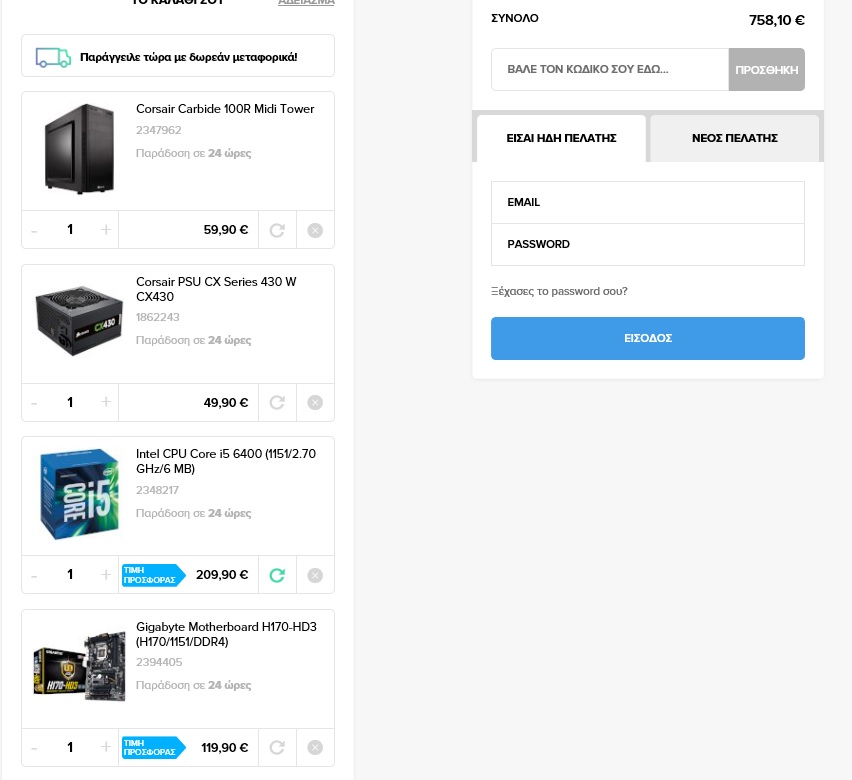
Task: Increase quantity of Gigabyte Motherboard
Action: 106,747
